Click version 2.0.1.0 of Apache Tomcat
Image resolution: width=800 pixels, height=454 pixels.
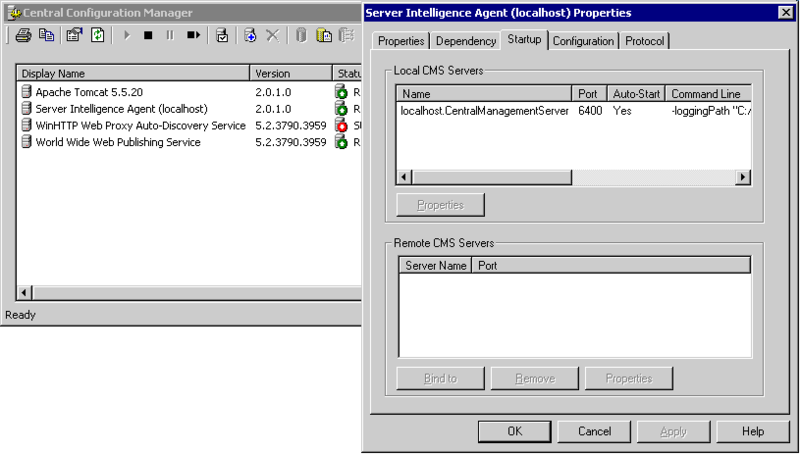coord(273,92)
